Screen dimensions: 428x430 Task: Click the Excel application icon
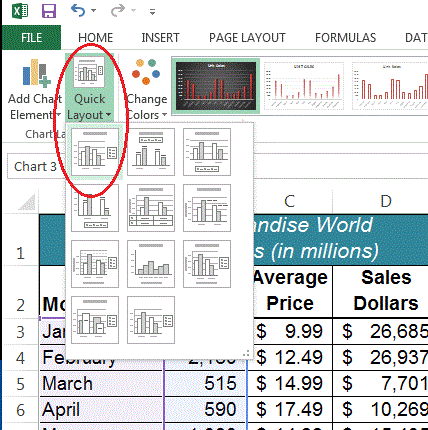click(19, 12)
